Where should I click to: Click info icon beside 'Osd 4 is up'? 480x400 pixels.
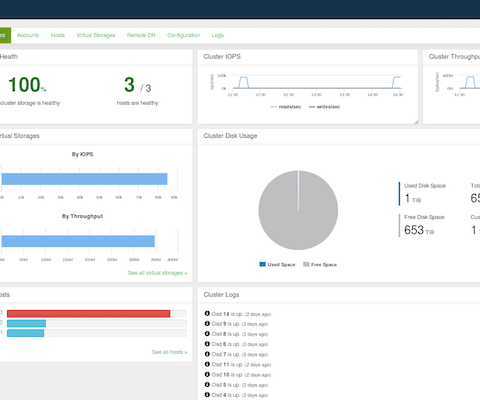tap(207, 395)
